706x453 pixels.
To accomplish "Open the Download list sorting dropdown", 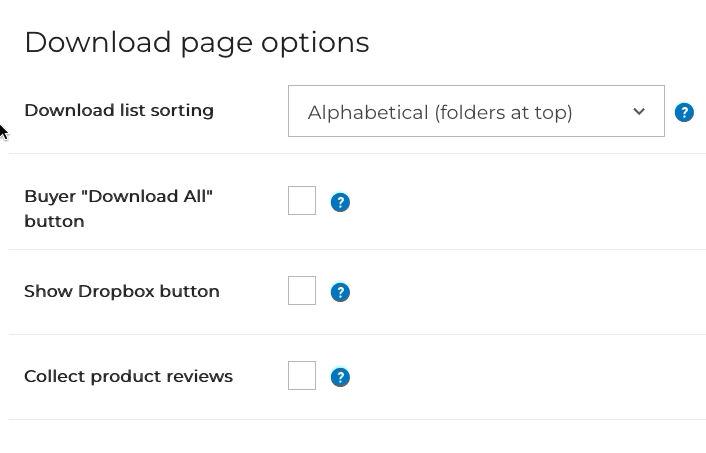I will pos(476,111).
